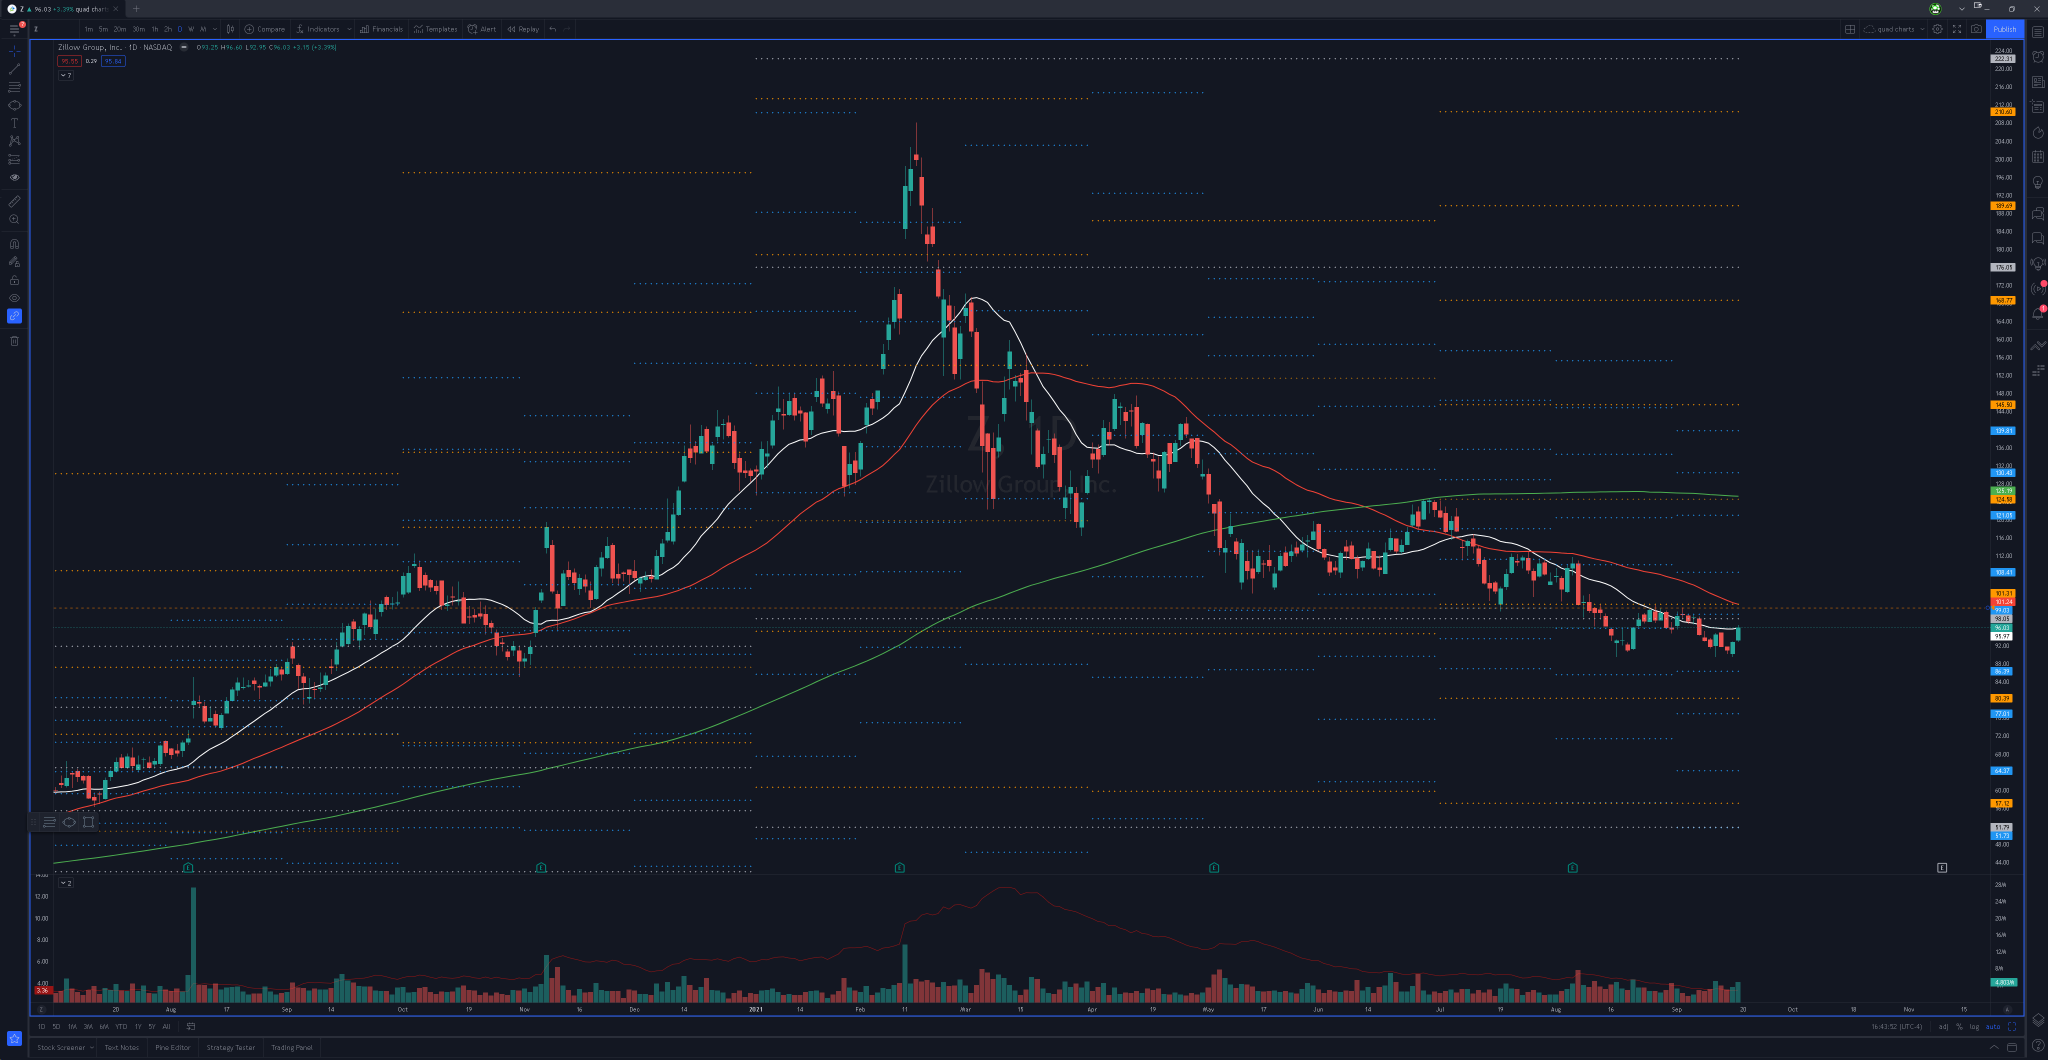Select the weekly W timeframe

191,29
